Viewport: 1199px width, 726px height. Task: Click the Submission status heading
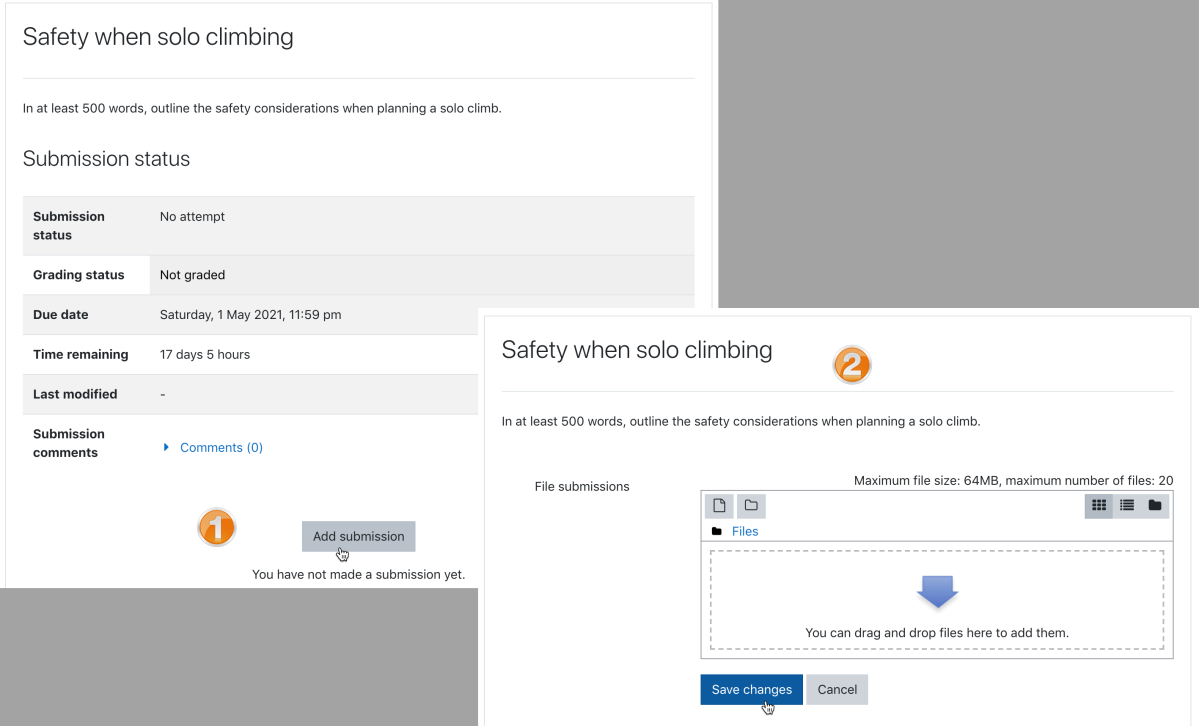[106, 158]
